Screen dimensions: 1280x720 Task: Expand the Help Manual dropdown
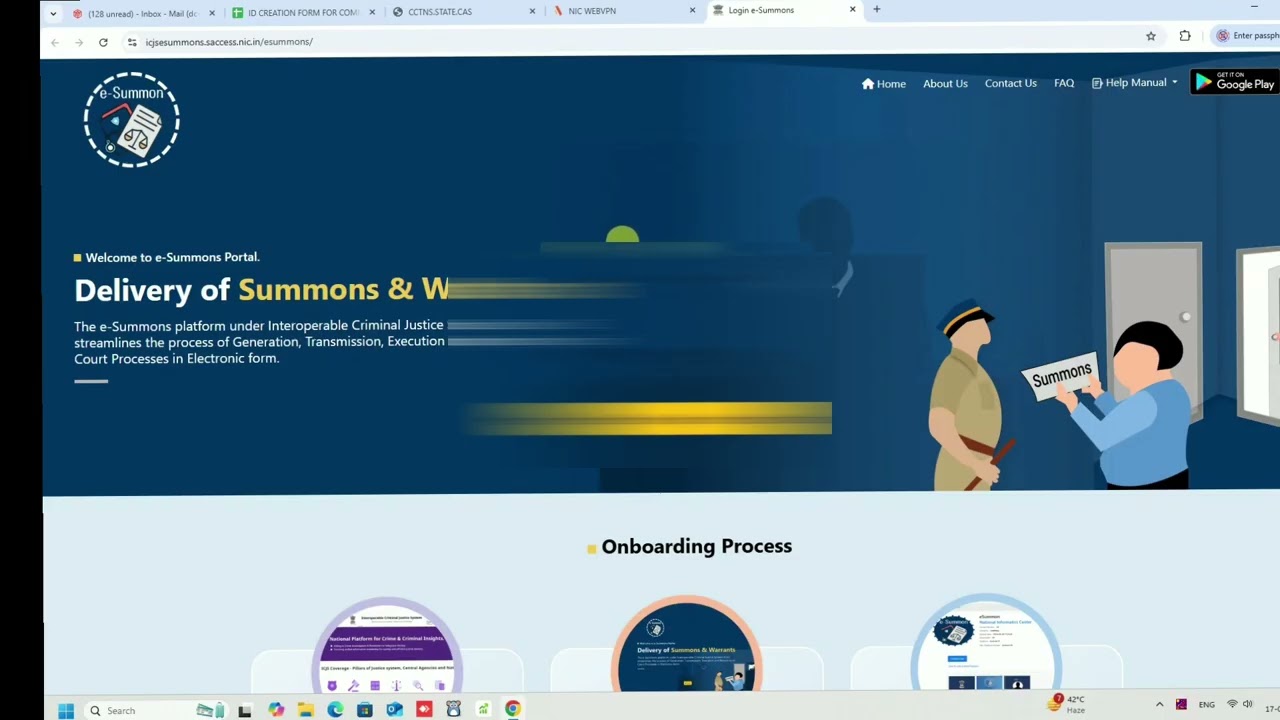click(x=1135, y=83)
